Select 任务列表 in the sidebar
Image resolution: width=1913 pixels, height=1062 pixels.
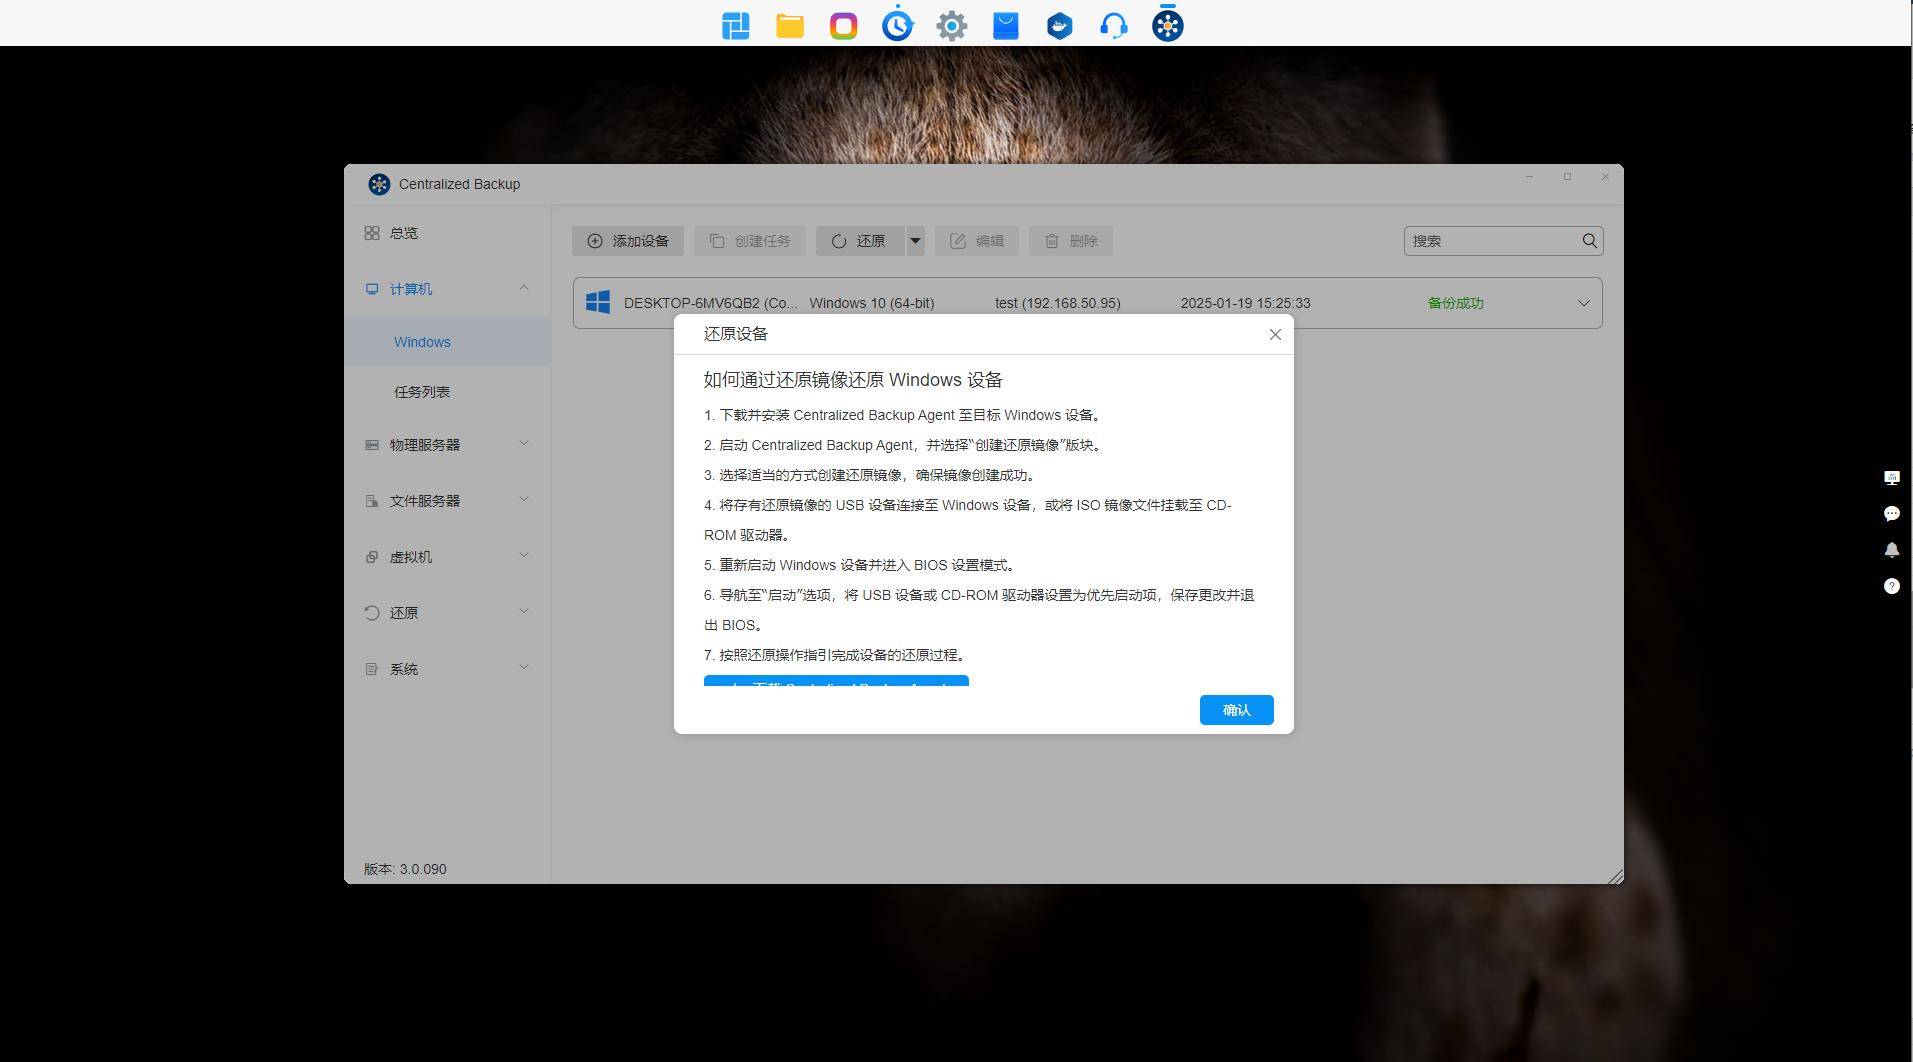pyautogui.click(x=422, y=392)
